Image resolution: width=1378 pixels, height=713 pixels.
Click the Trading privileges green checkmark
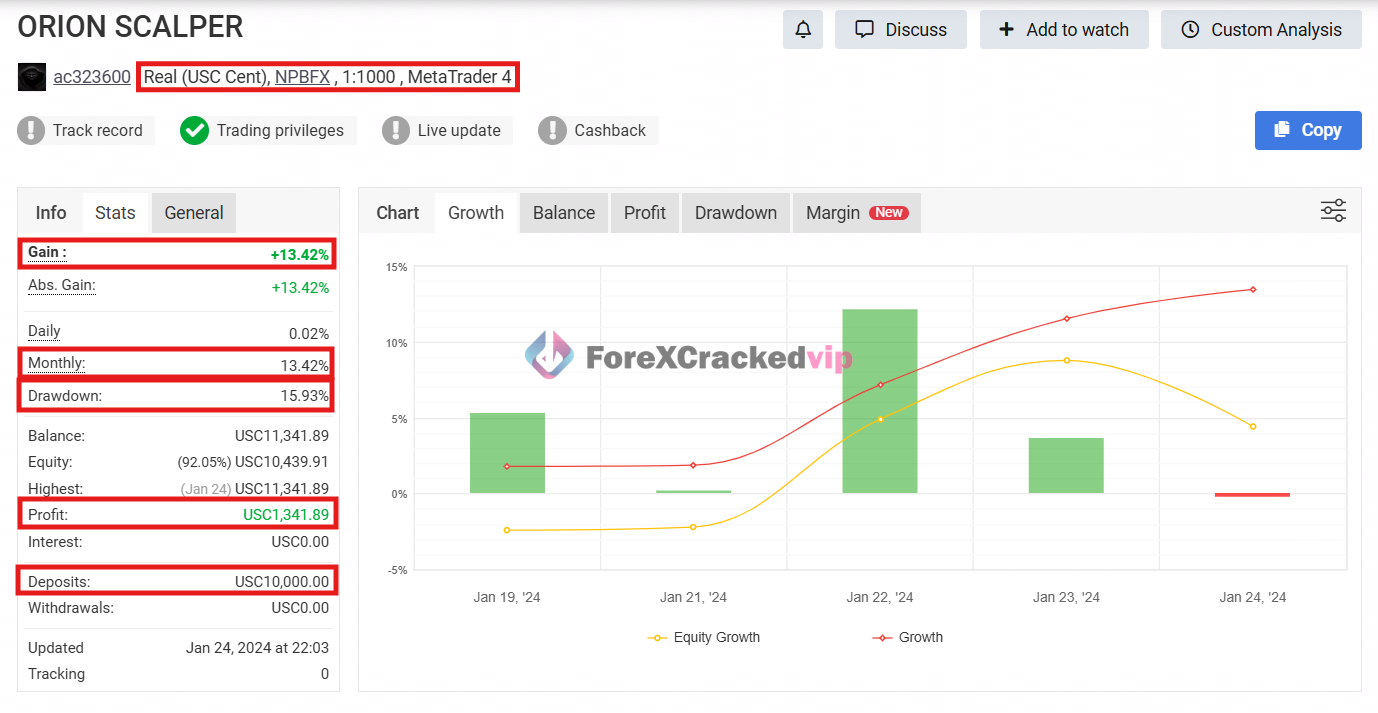point(194,130)
